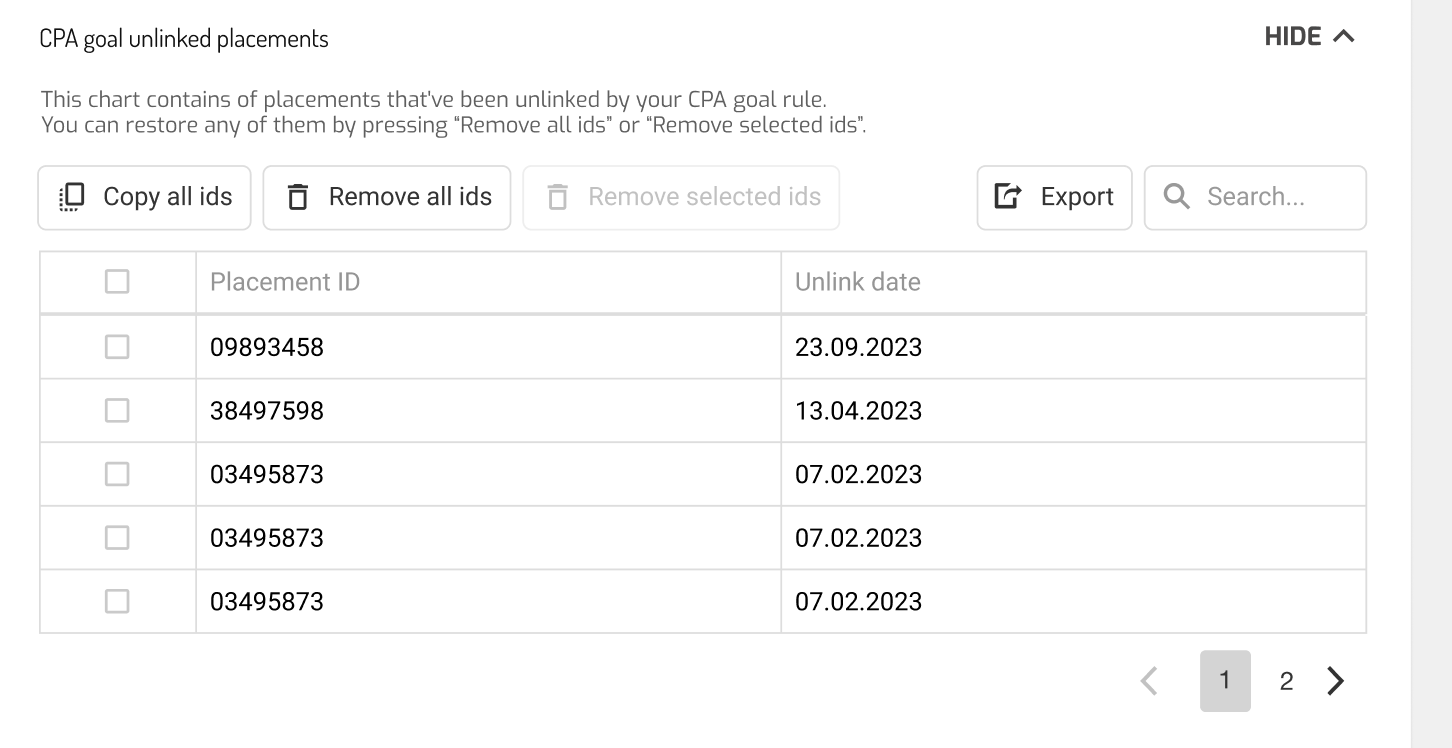
Task: Click the trash icon in Remove all ids
Action: 298,197
